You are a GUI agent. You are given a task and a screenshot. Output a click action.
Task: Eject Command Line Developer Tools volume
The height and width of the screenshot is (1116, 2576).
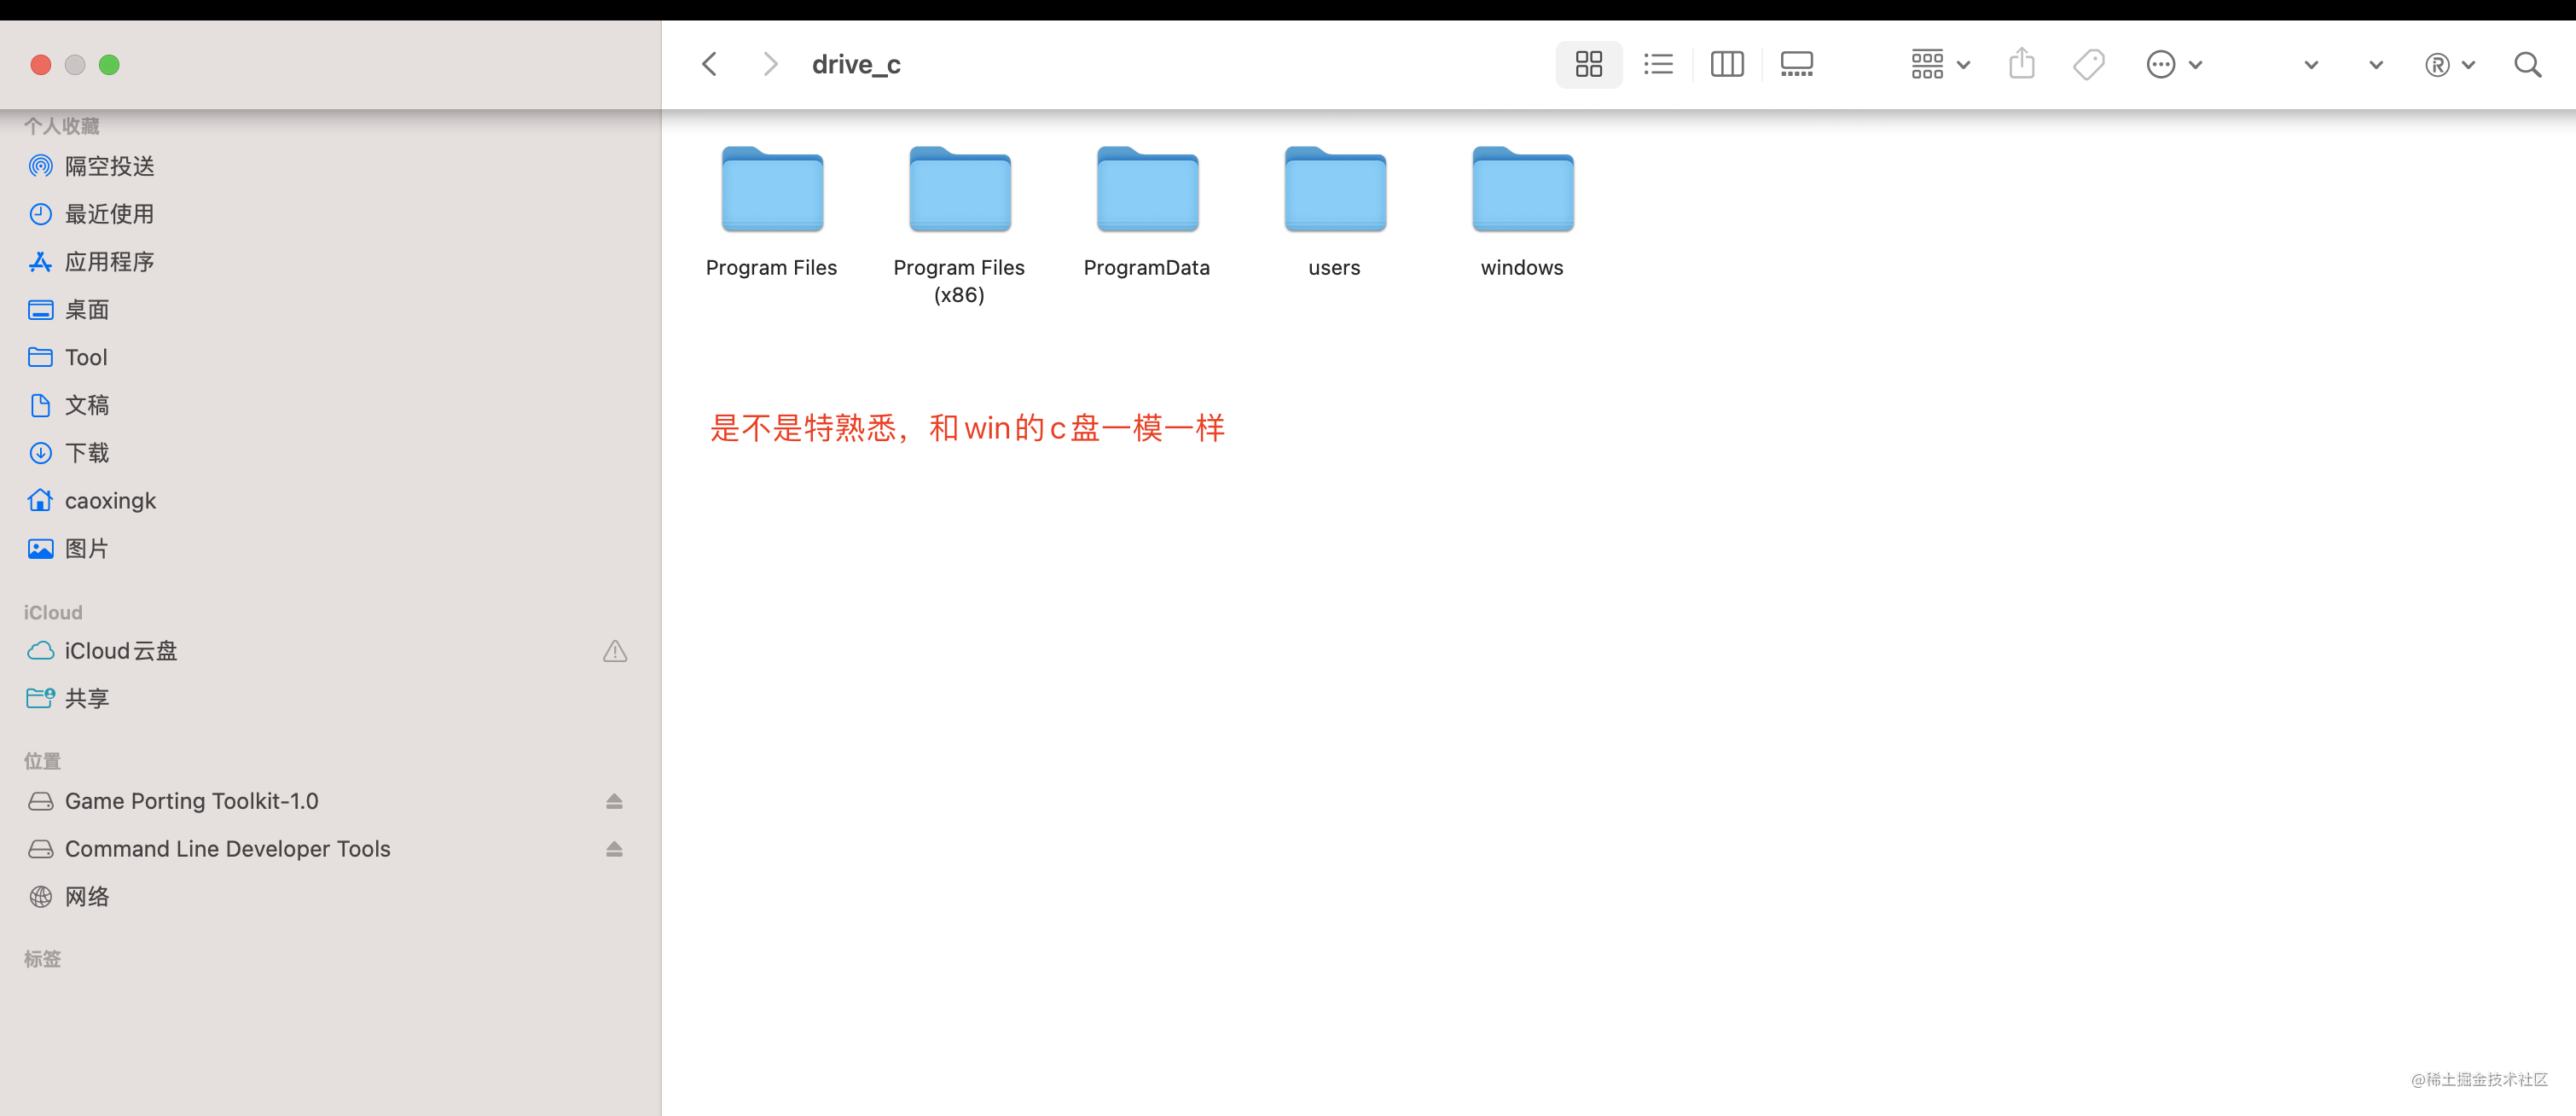coord(614,849)
